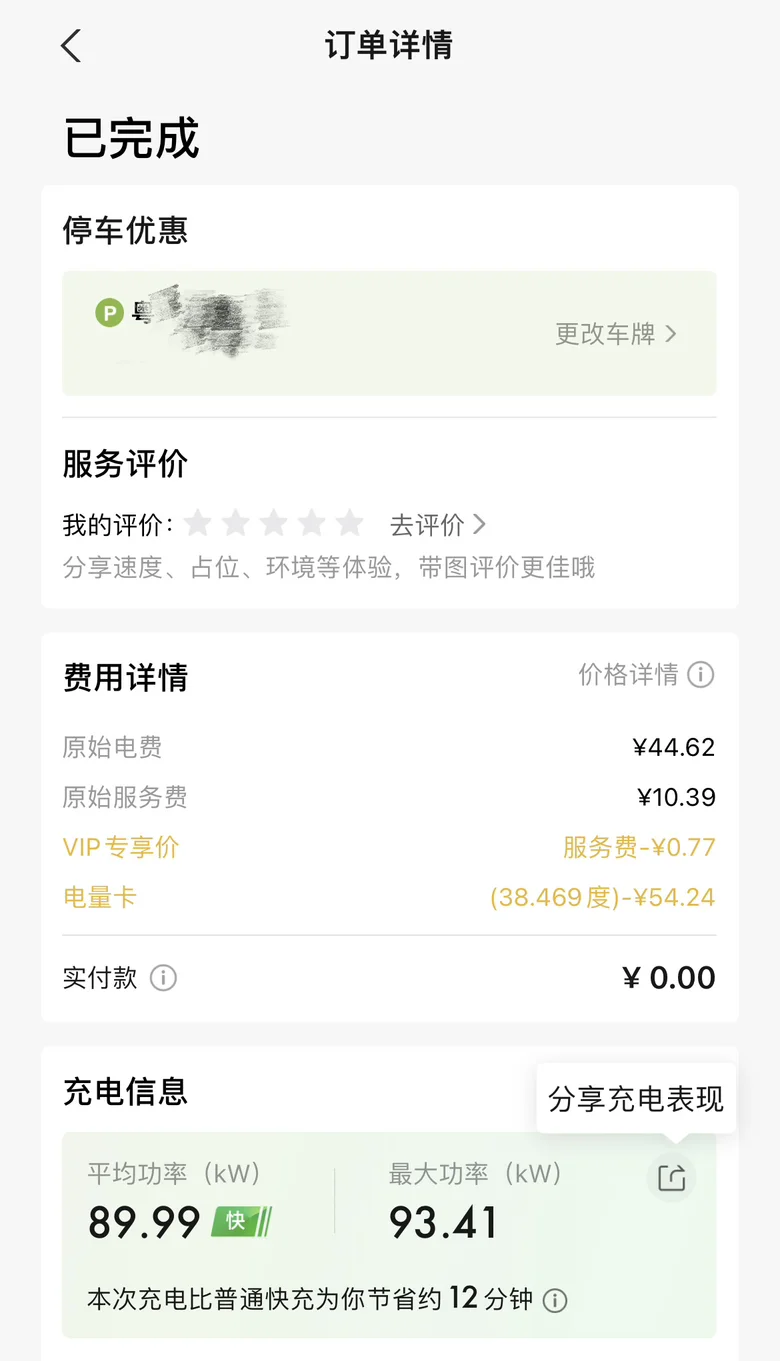This screenshot has width=780, height=1361.
Task: Rate one star in 我的评价
Action: [198, 523]
